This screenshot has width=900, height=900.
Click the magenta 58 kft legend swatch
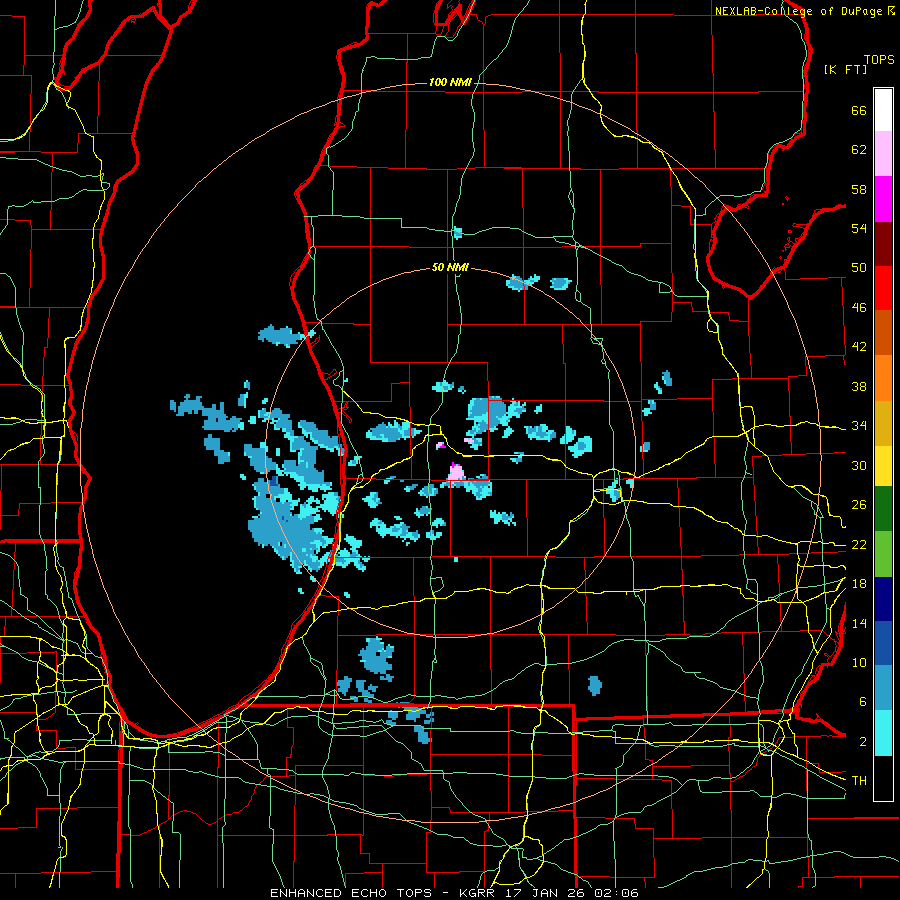point(883,199)
